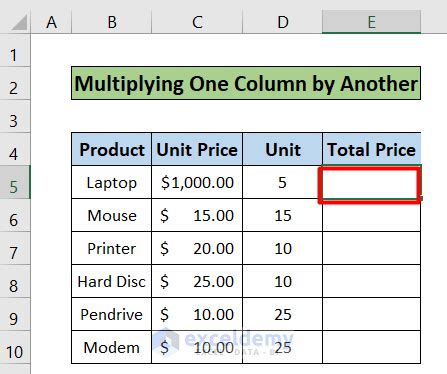Select column E header
The width and height of the screenshot is (447, 374).
(371, 23)
